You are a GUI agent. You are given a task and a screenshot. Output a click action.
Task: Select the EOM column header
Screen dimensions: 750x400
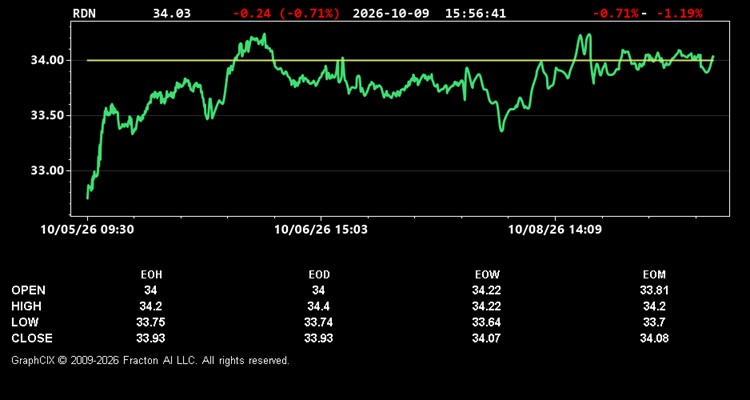tap(654, 275)
